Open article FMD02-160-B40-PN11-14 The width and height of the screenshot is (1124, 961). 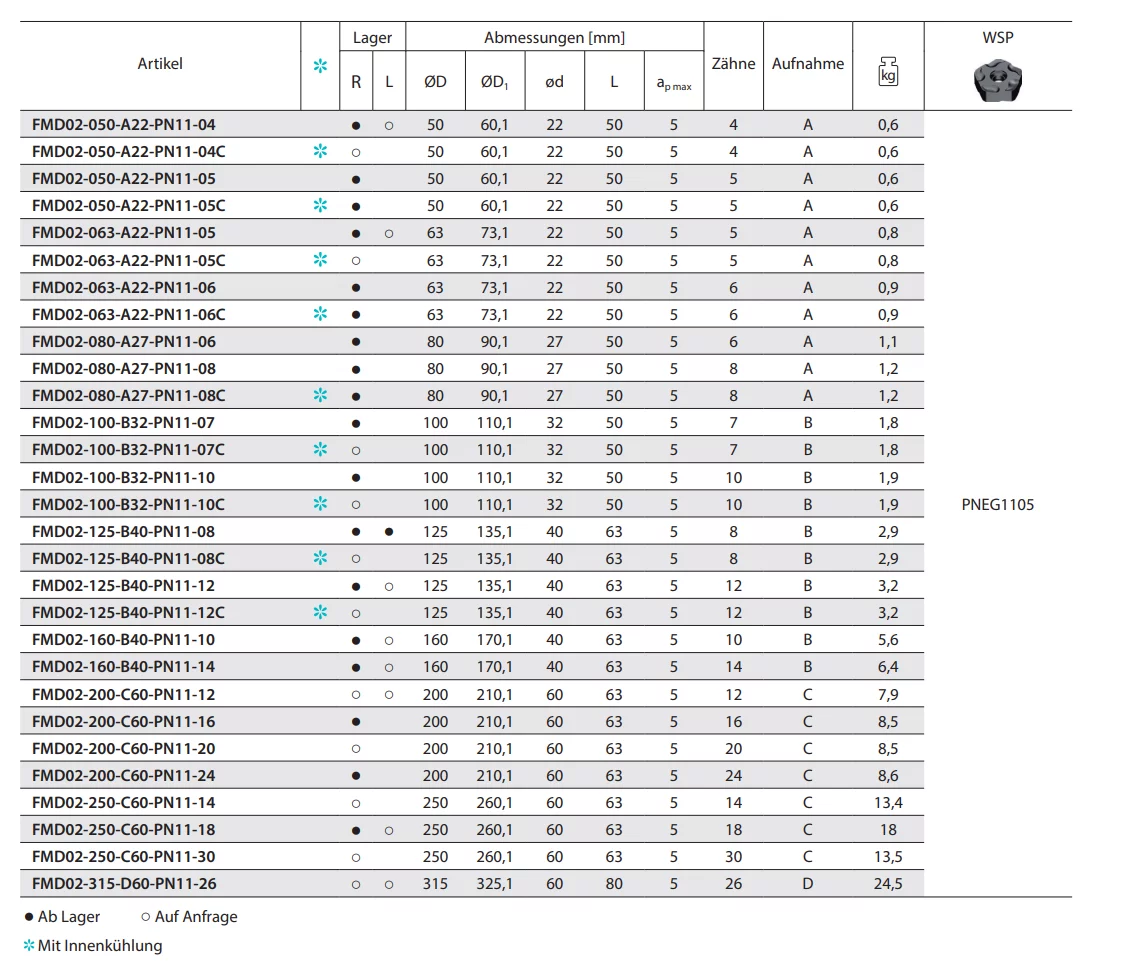click(123, 667)
